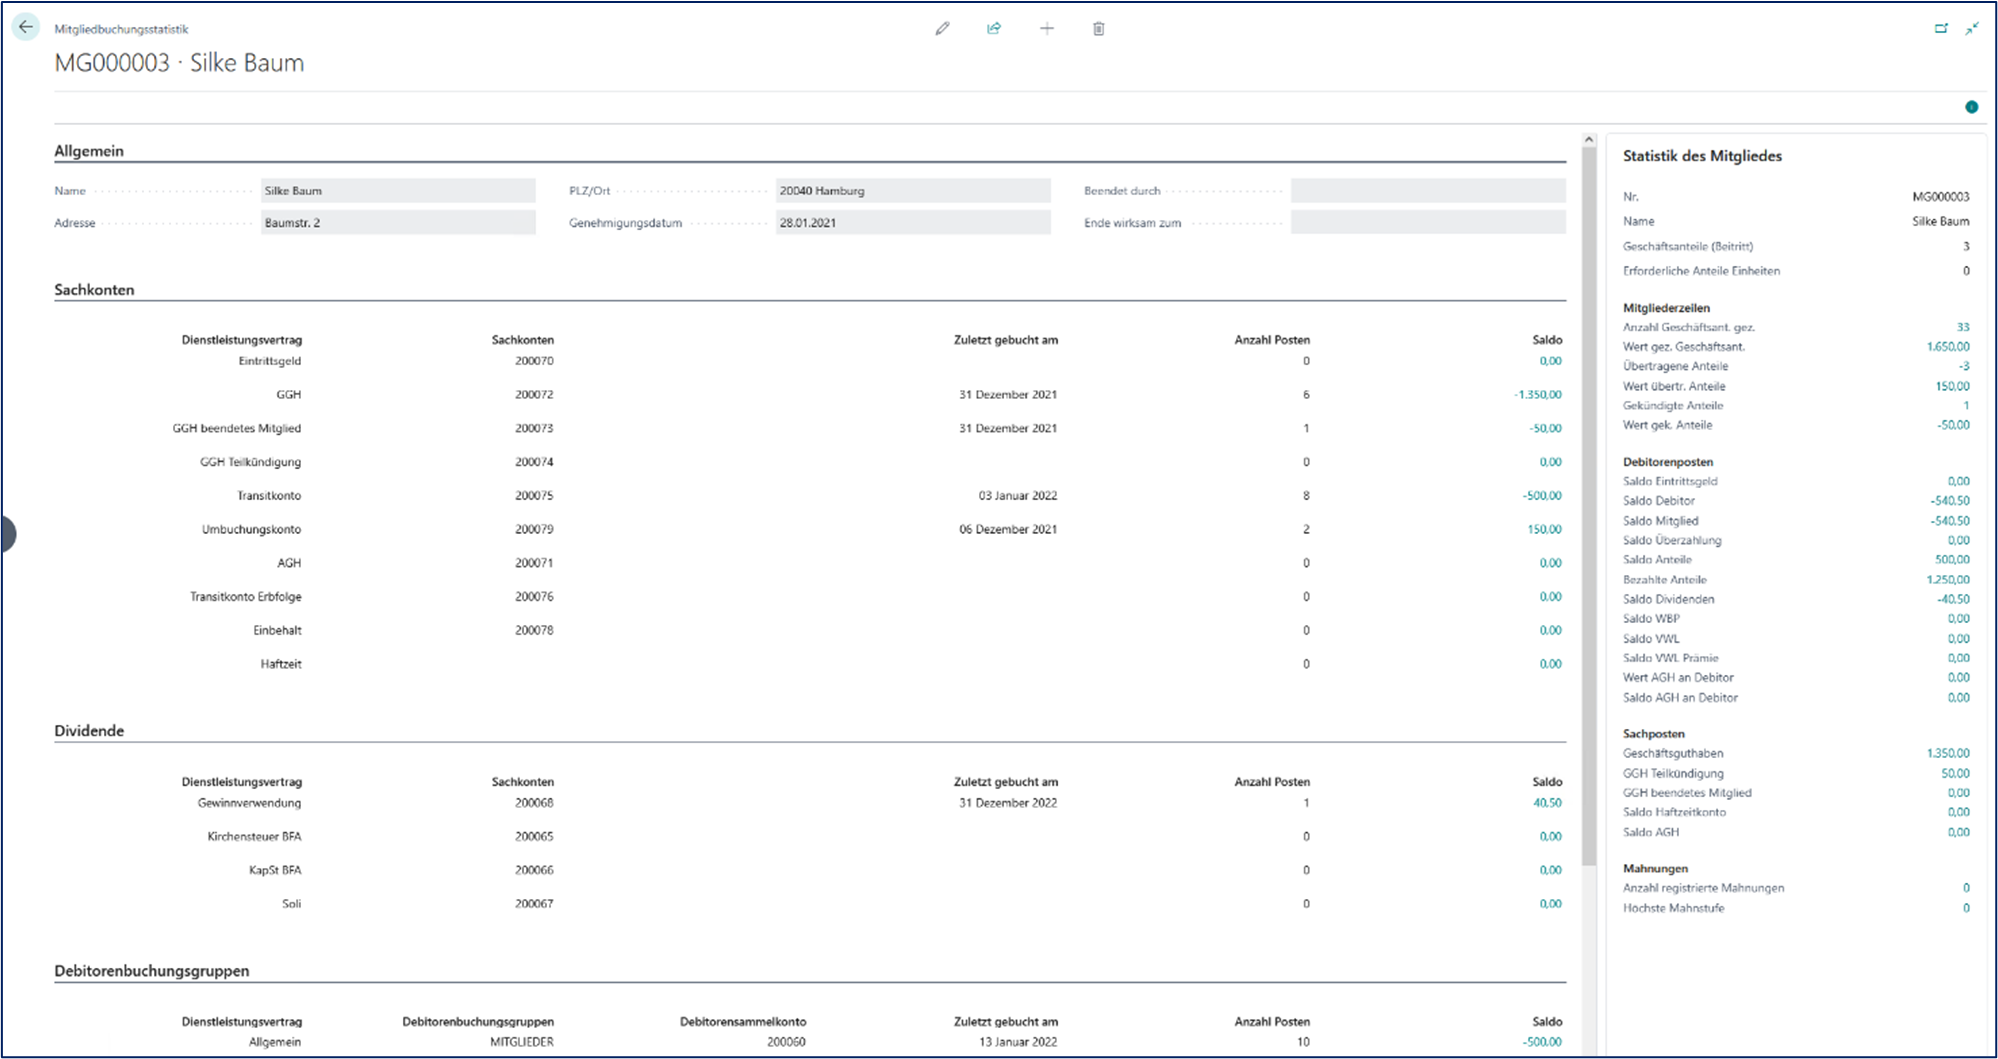Click the teal status circle indicator
1998x1059 pixels.
click(1971, 107)
